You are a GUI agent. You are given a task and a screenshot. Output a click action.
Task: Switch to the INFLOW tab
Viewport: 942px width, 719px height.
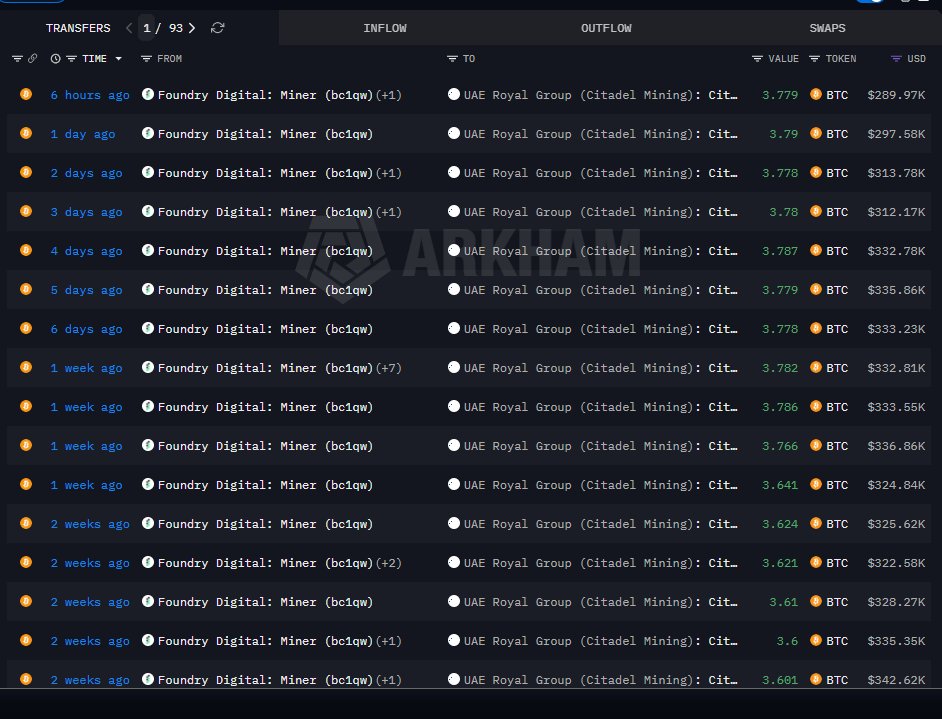pyautogui.click(x=385, y=28)
